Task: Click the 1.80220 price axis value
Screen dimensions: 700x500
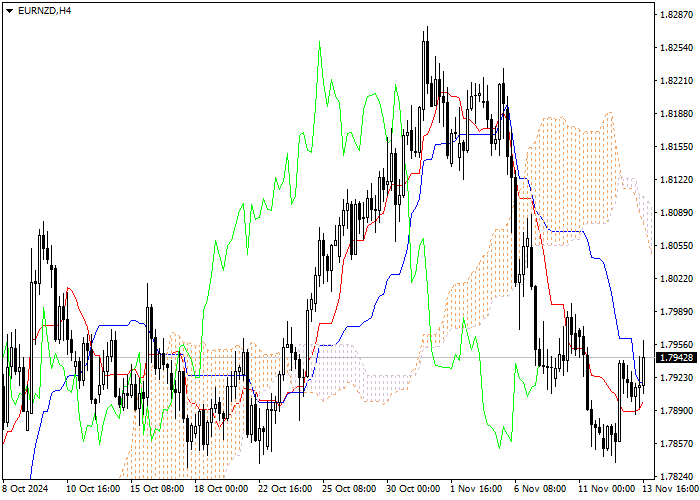Action: click(x=676, y=279)
